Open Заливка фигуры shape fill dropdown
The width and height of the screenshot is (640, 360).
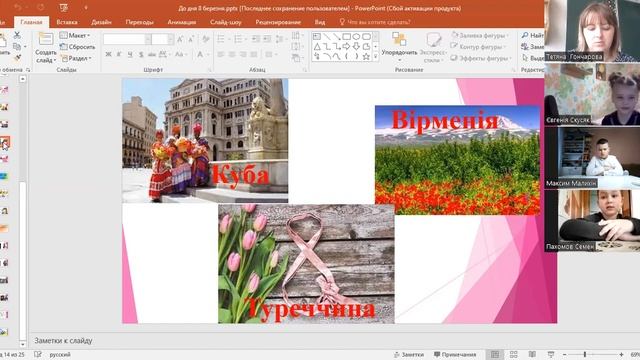[480, 36]
